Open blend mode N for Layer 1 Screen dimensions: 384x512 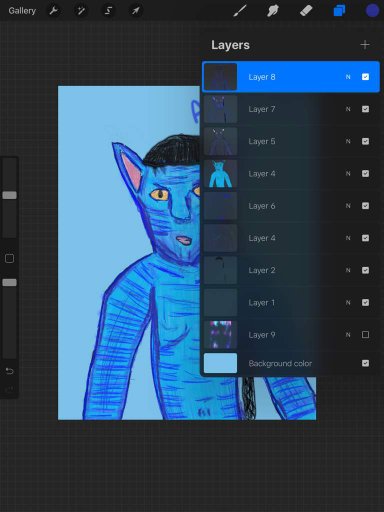coord(348,303)
